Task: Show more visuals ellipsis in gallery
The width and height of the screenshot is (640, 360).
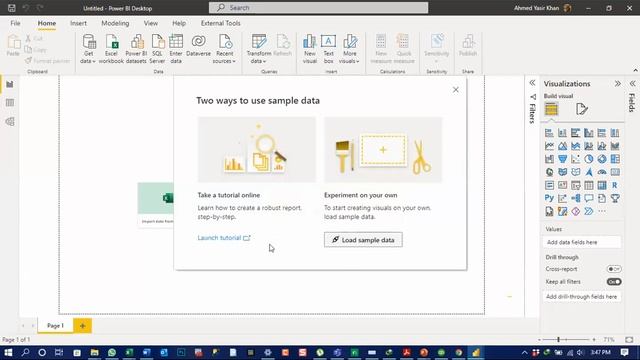Action: (x=602, y=211)
